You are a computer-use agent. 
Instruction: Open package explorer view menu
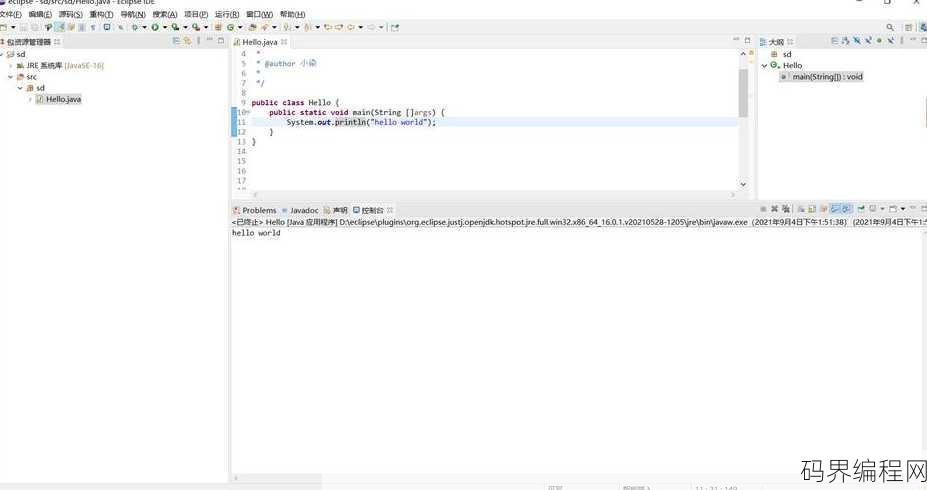[199, 41]
